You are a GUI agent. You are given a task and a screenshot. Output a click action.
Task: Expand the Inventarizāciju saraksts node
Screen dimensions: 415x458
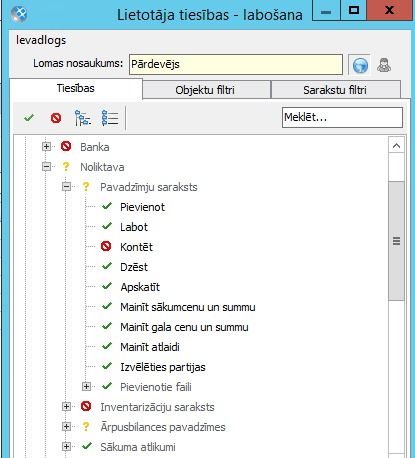point(66,406)
